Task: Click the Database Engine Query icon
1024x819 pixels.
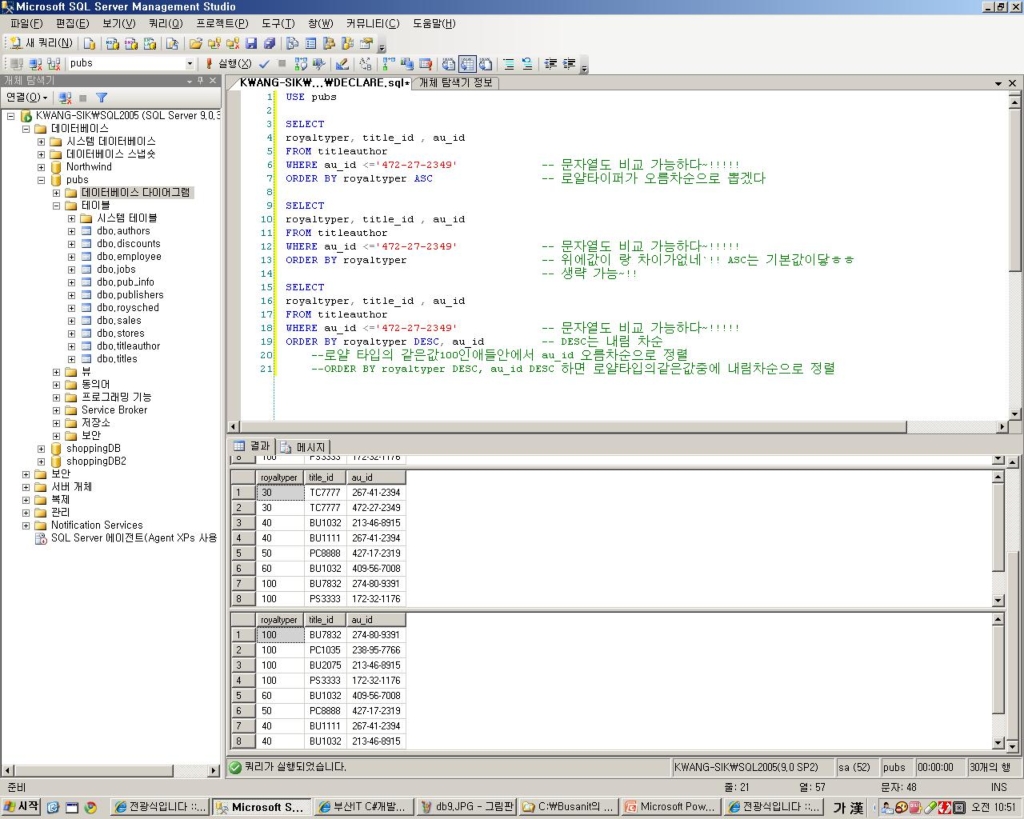Action: pyautogui.click(x=89, y=44)
